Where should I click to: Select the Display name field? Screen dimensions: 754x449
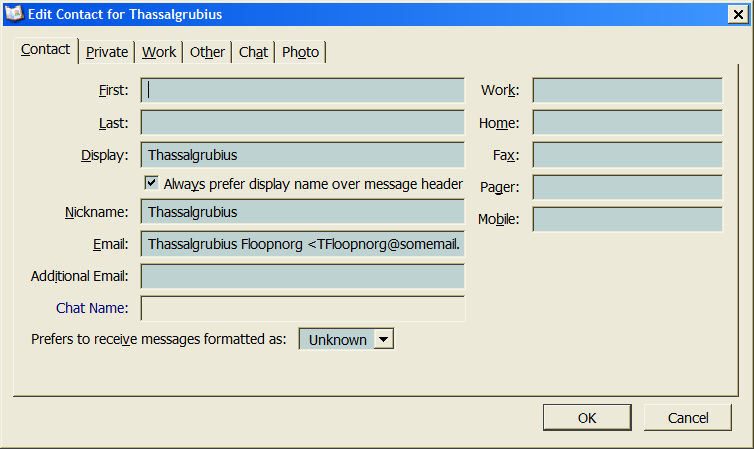[x=303, y=155]
